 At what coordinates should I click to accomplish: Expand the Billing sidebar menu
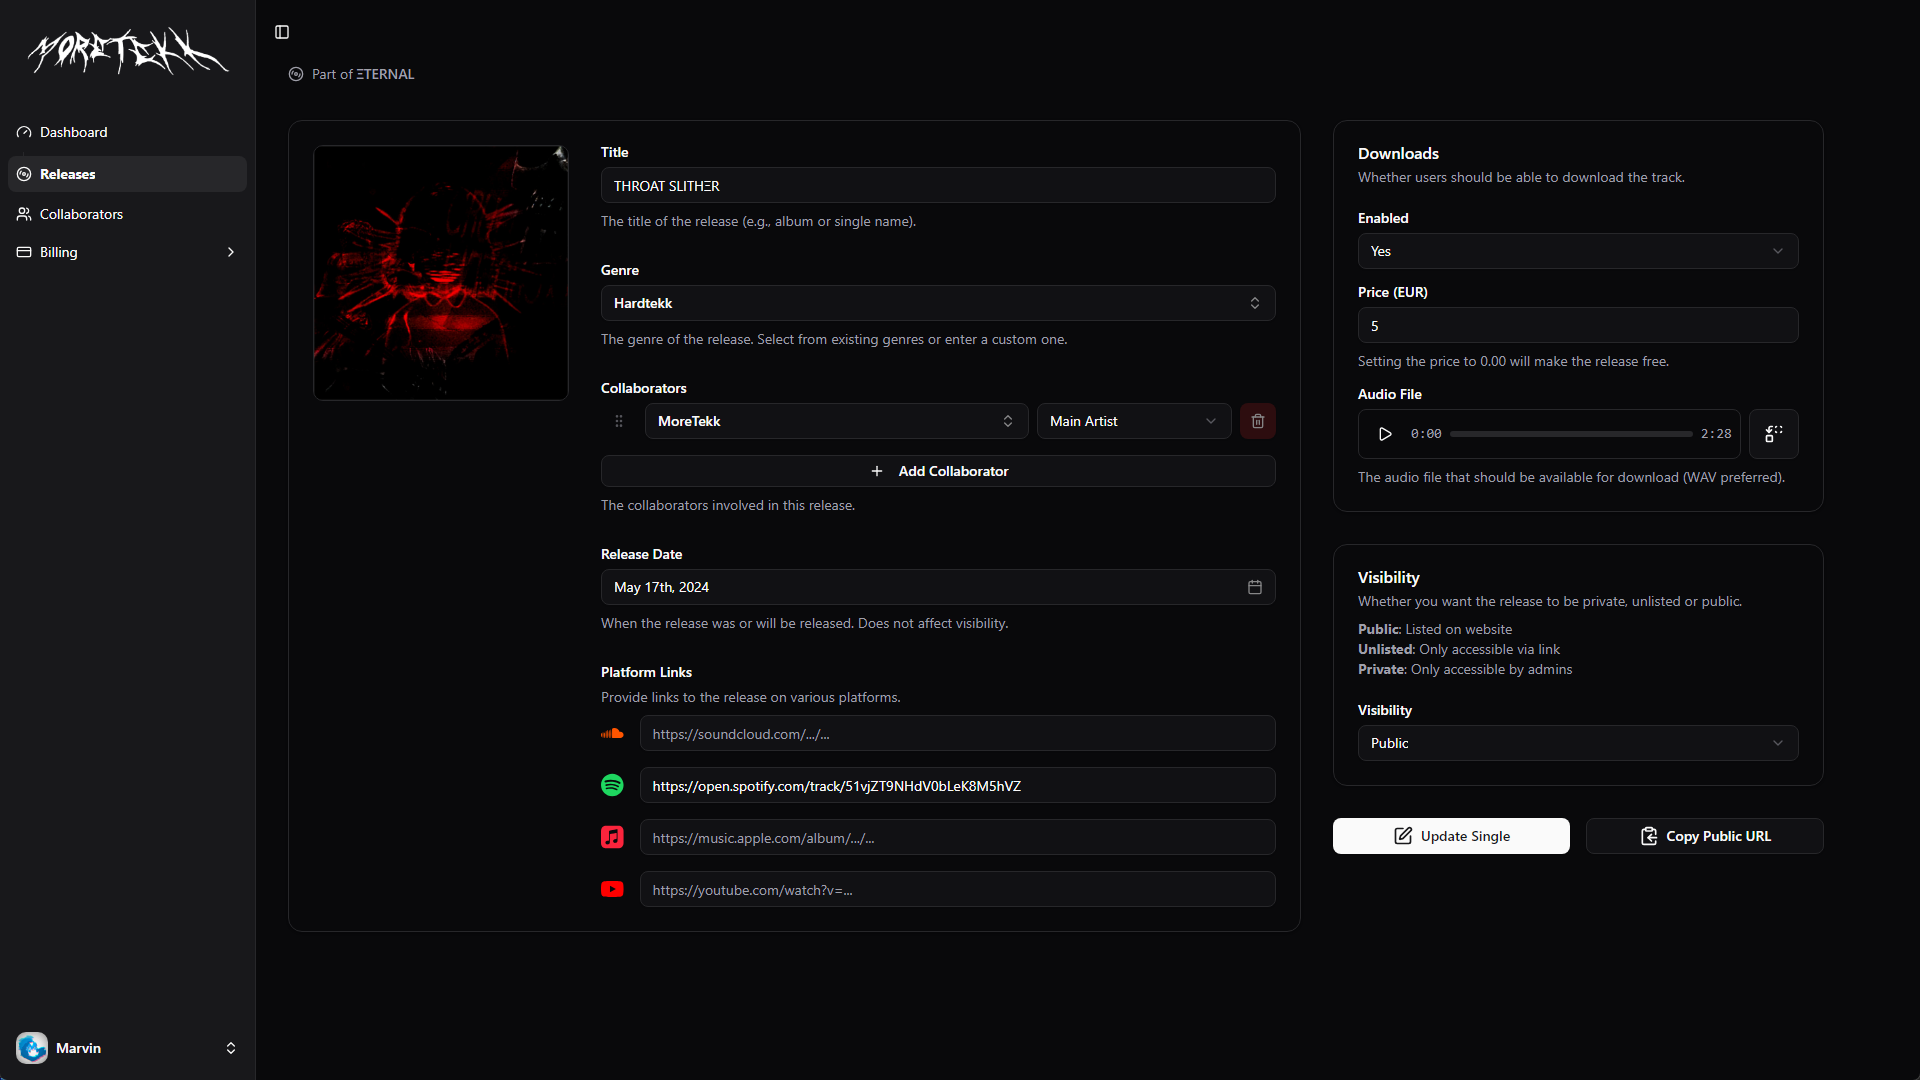tap(127, 252)
